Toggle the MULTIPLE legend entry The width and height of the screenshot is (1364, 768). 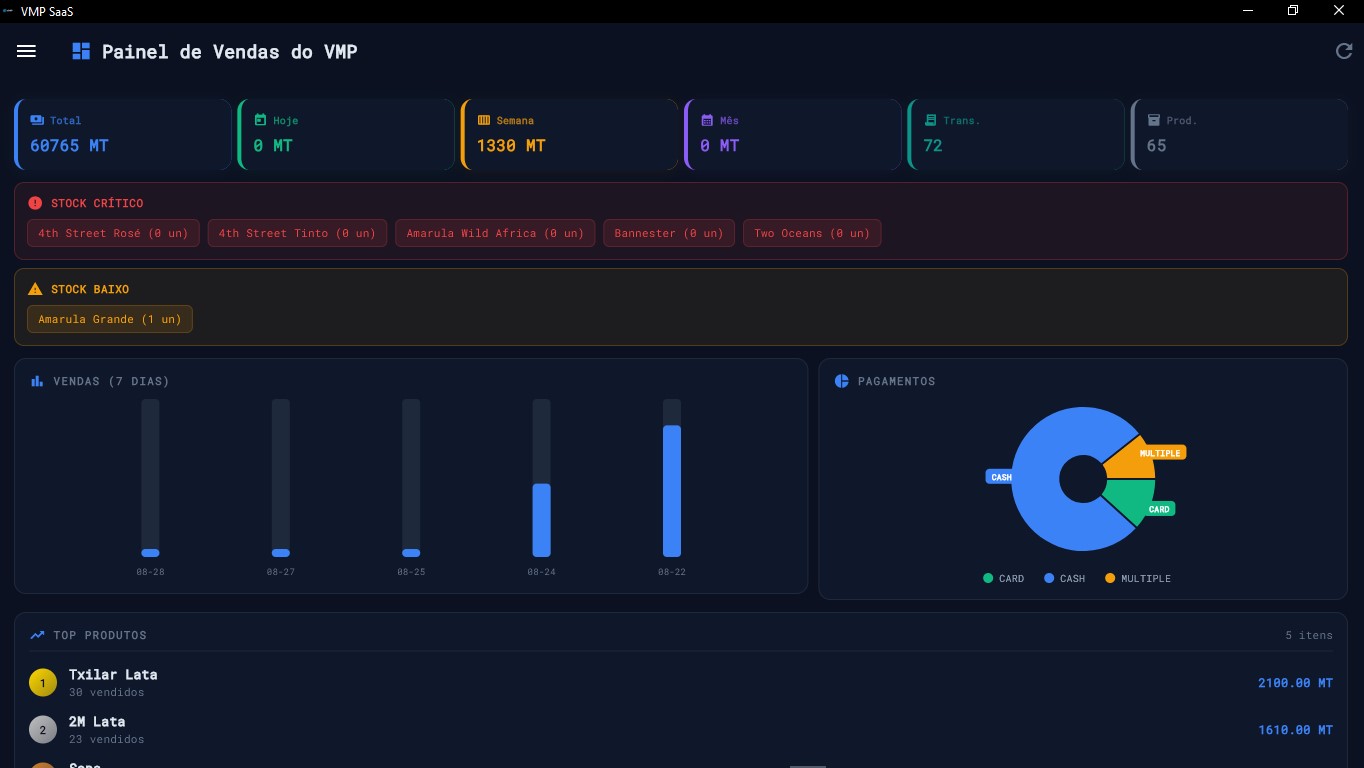(1137, 578)
